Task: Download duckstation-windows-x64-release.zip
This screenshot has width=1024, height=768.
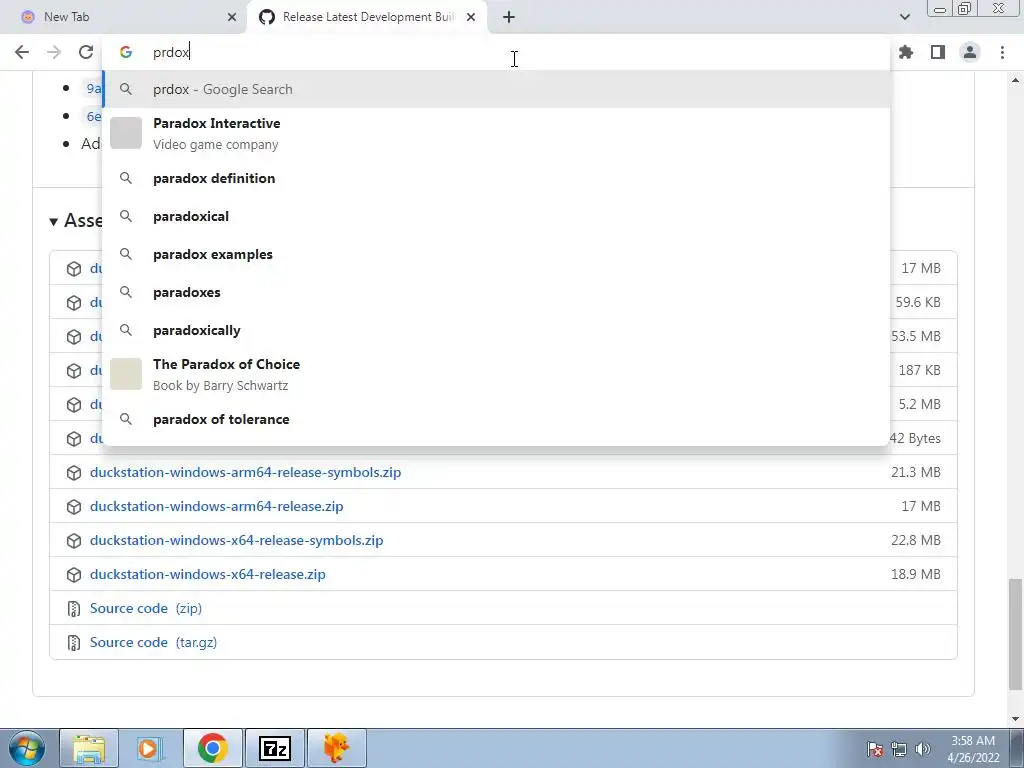Action: tap(208, 574)
